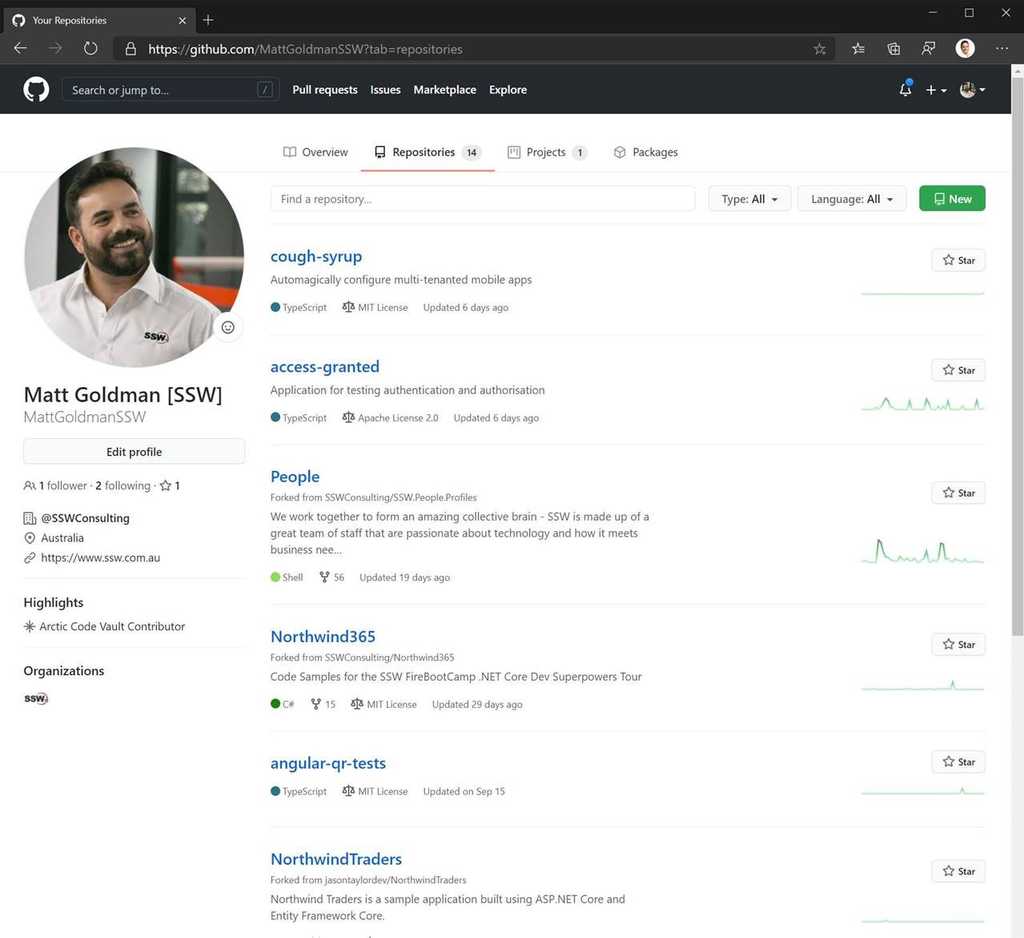Switch to the Projects tab
The image size is (1024, 938).
[x=548, y=152]
